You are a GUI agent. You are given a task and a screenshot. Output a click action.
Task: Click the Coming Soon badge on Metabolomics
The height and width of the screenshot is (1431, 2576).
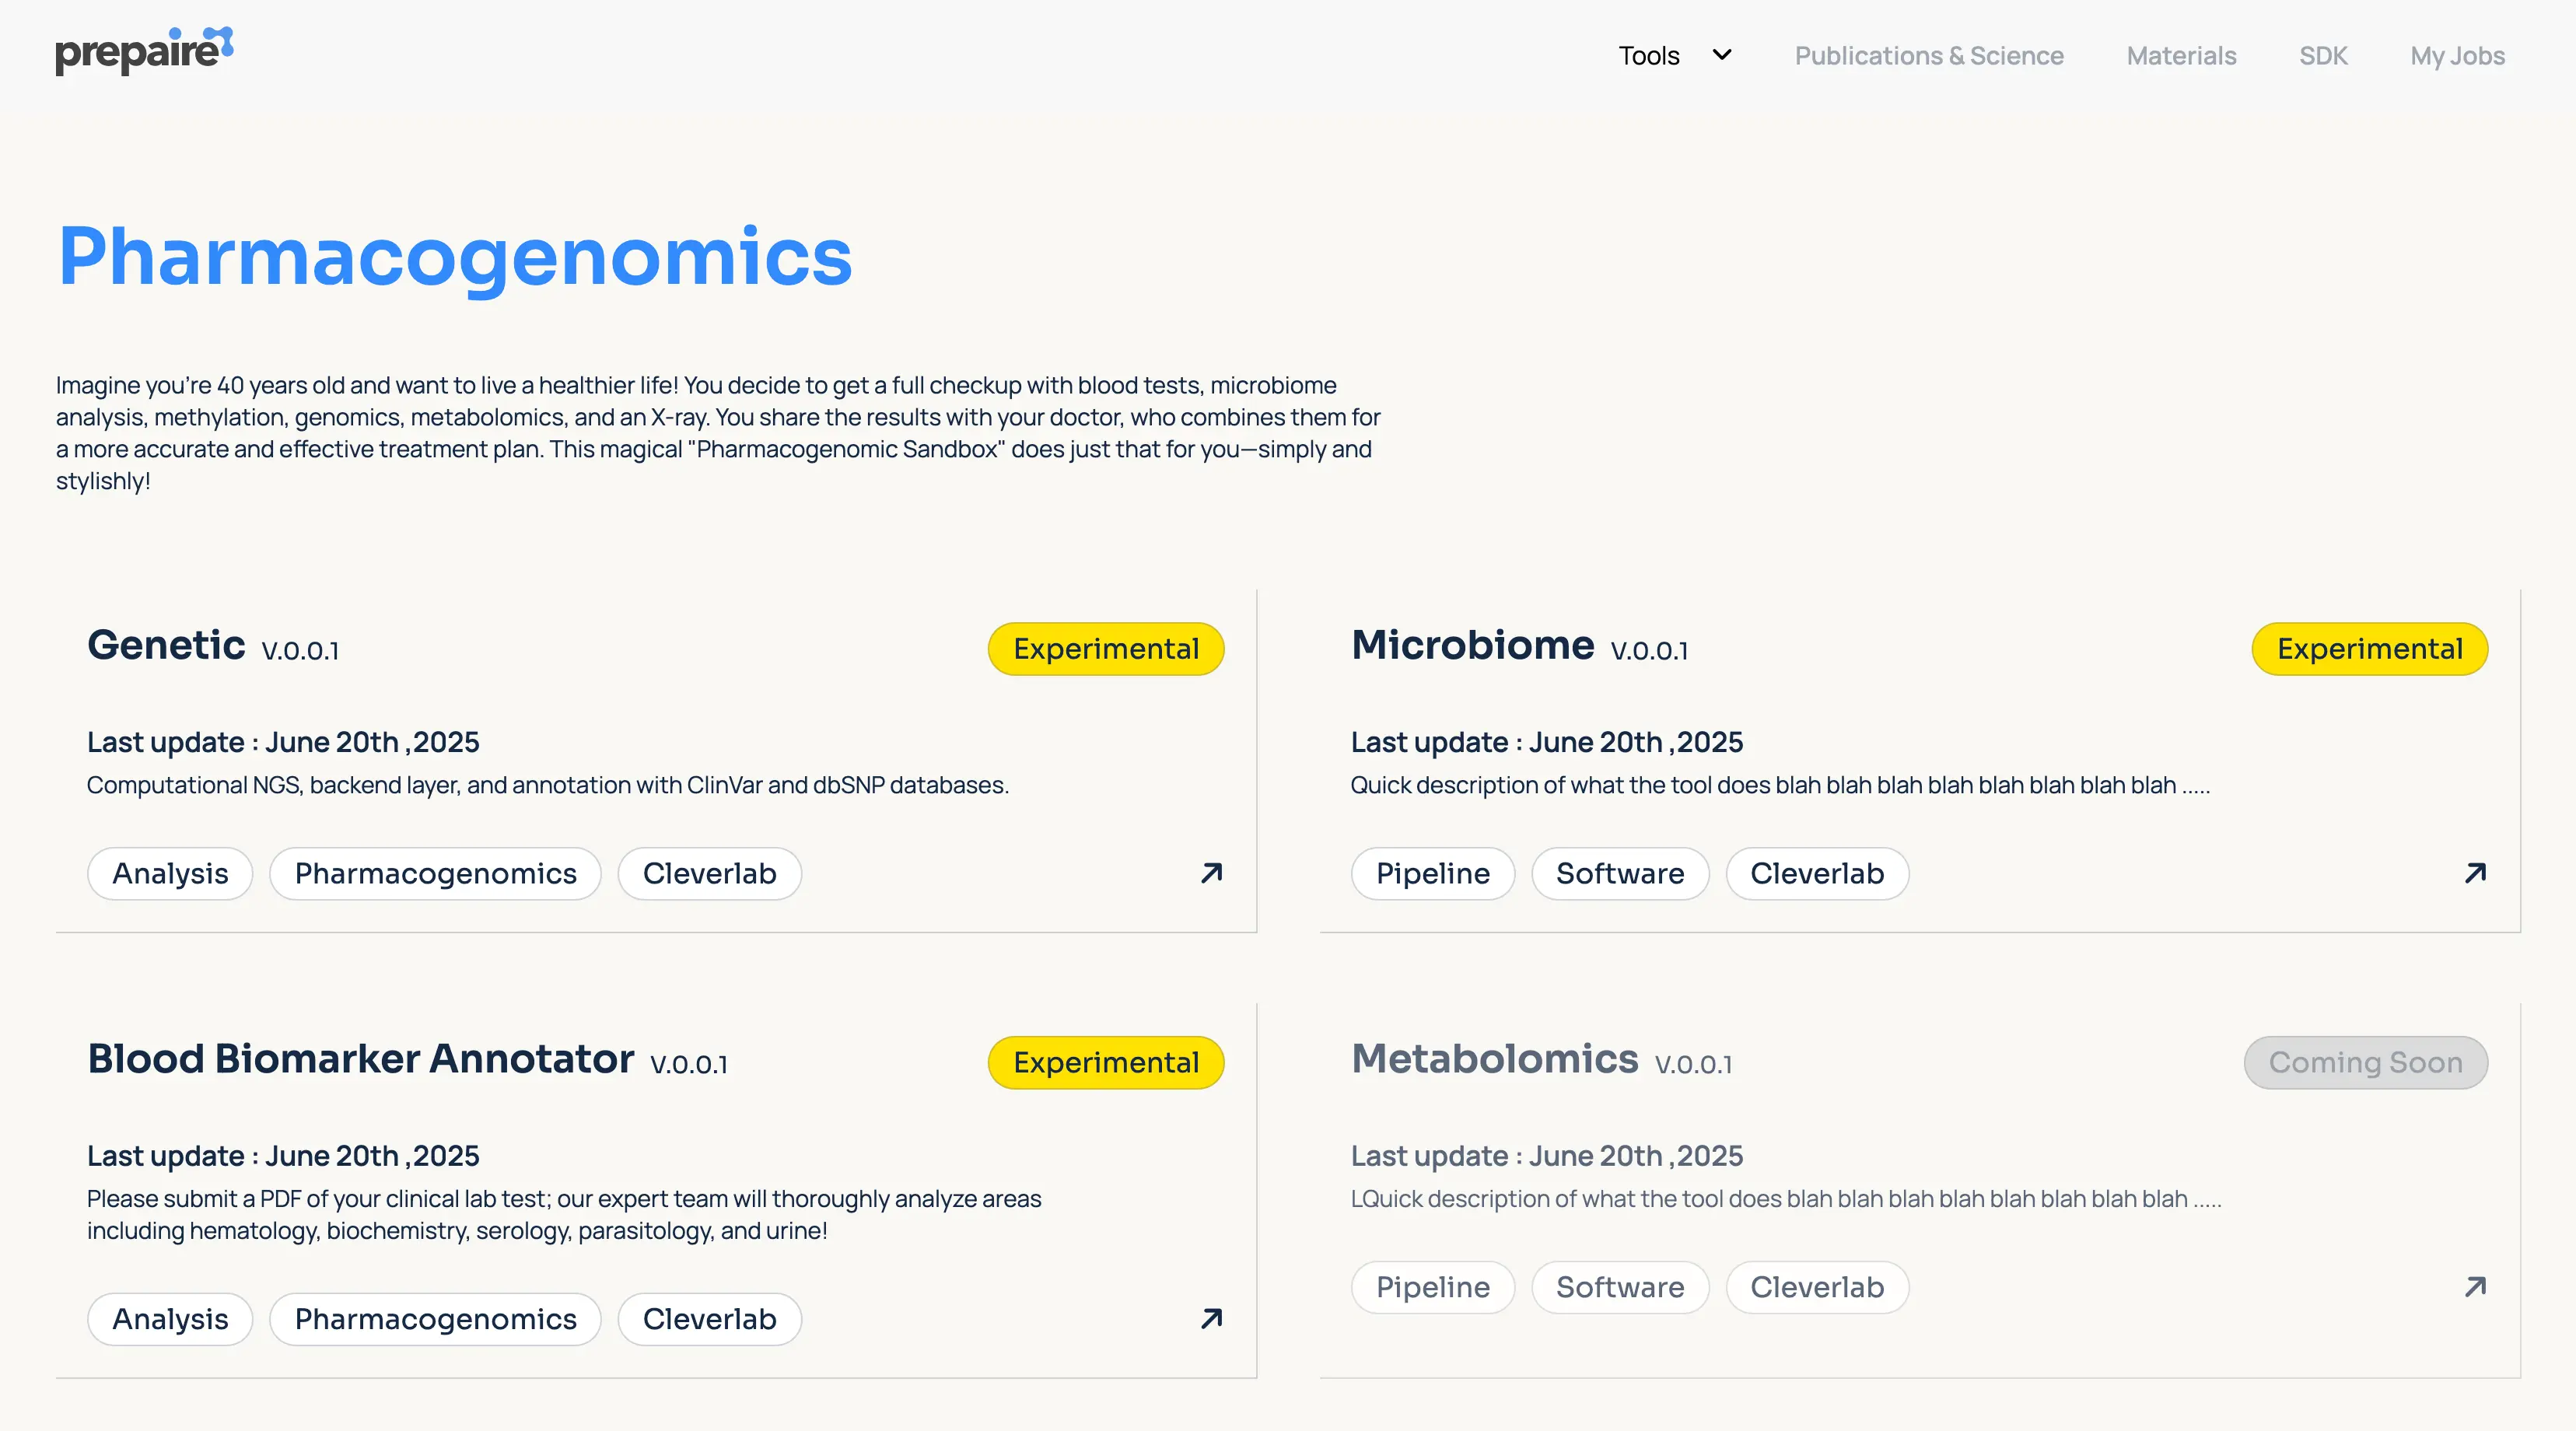pyautogui.click(x=2366, y=1062)
